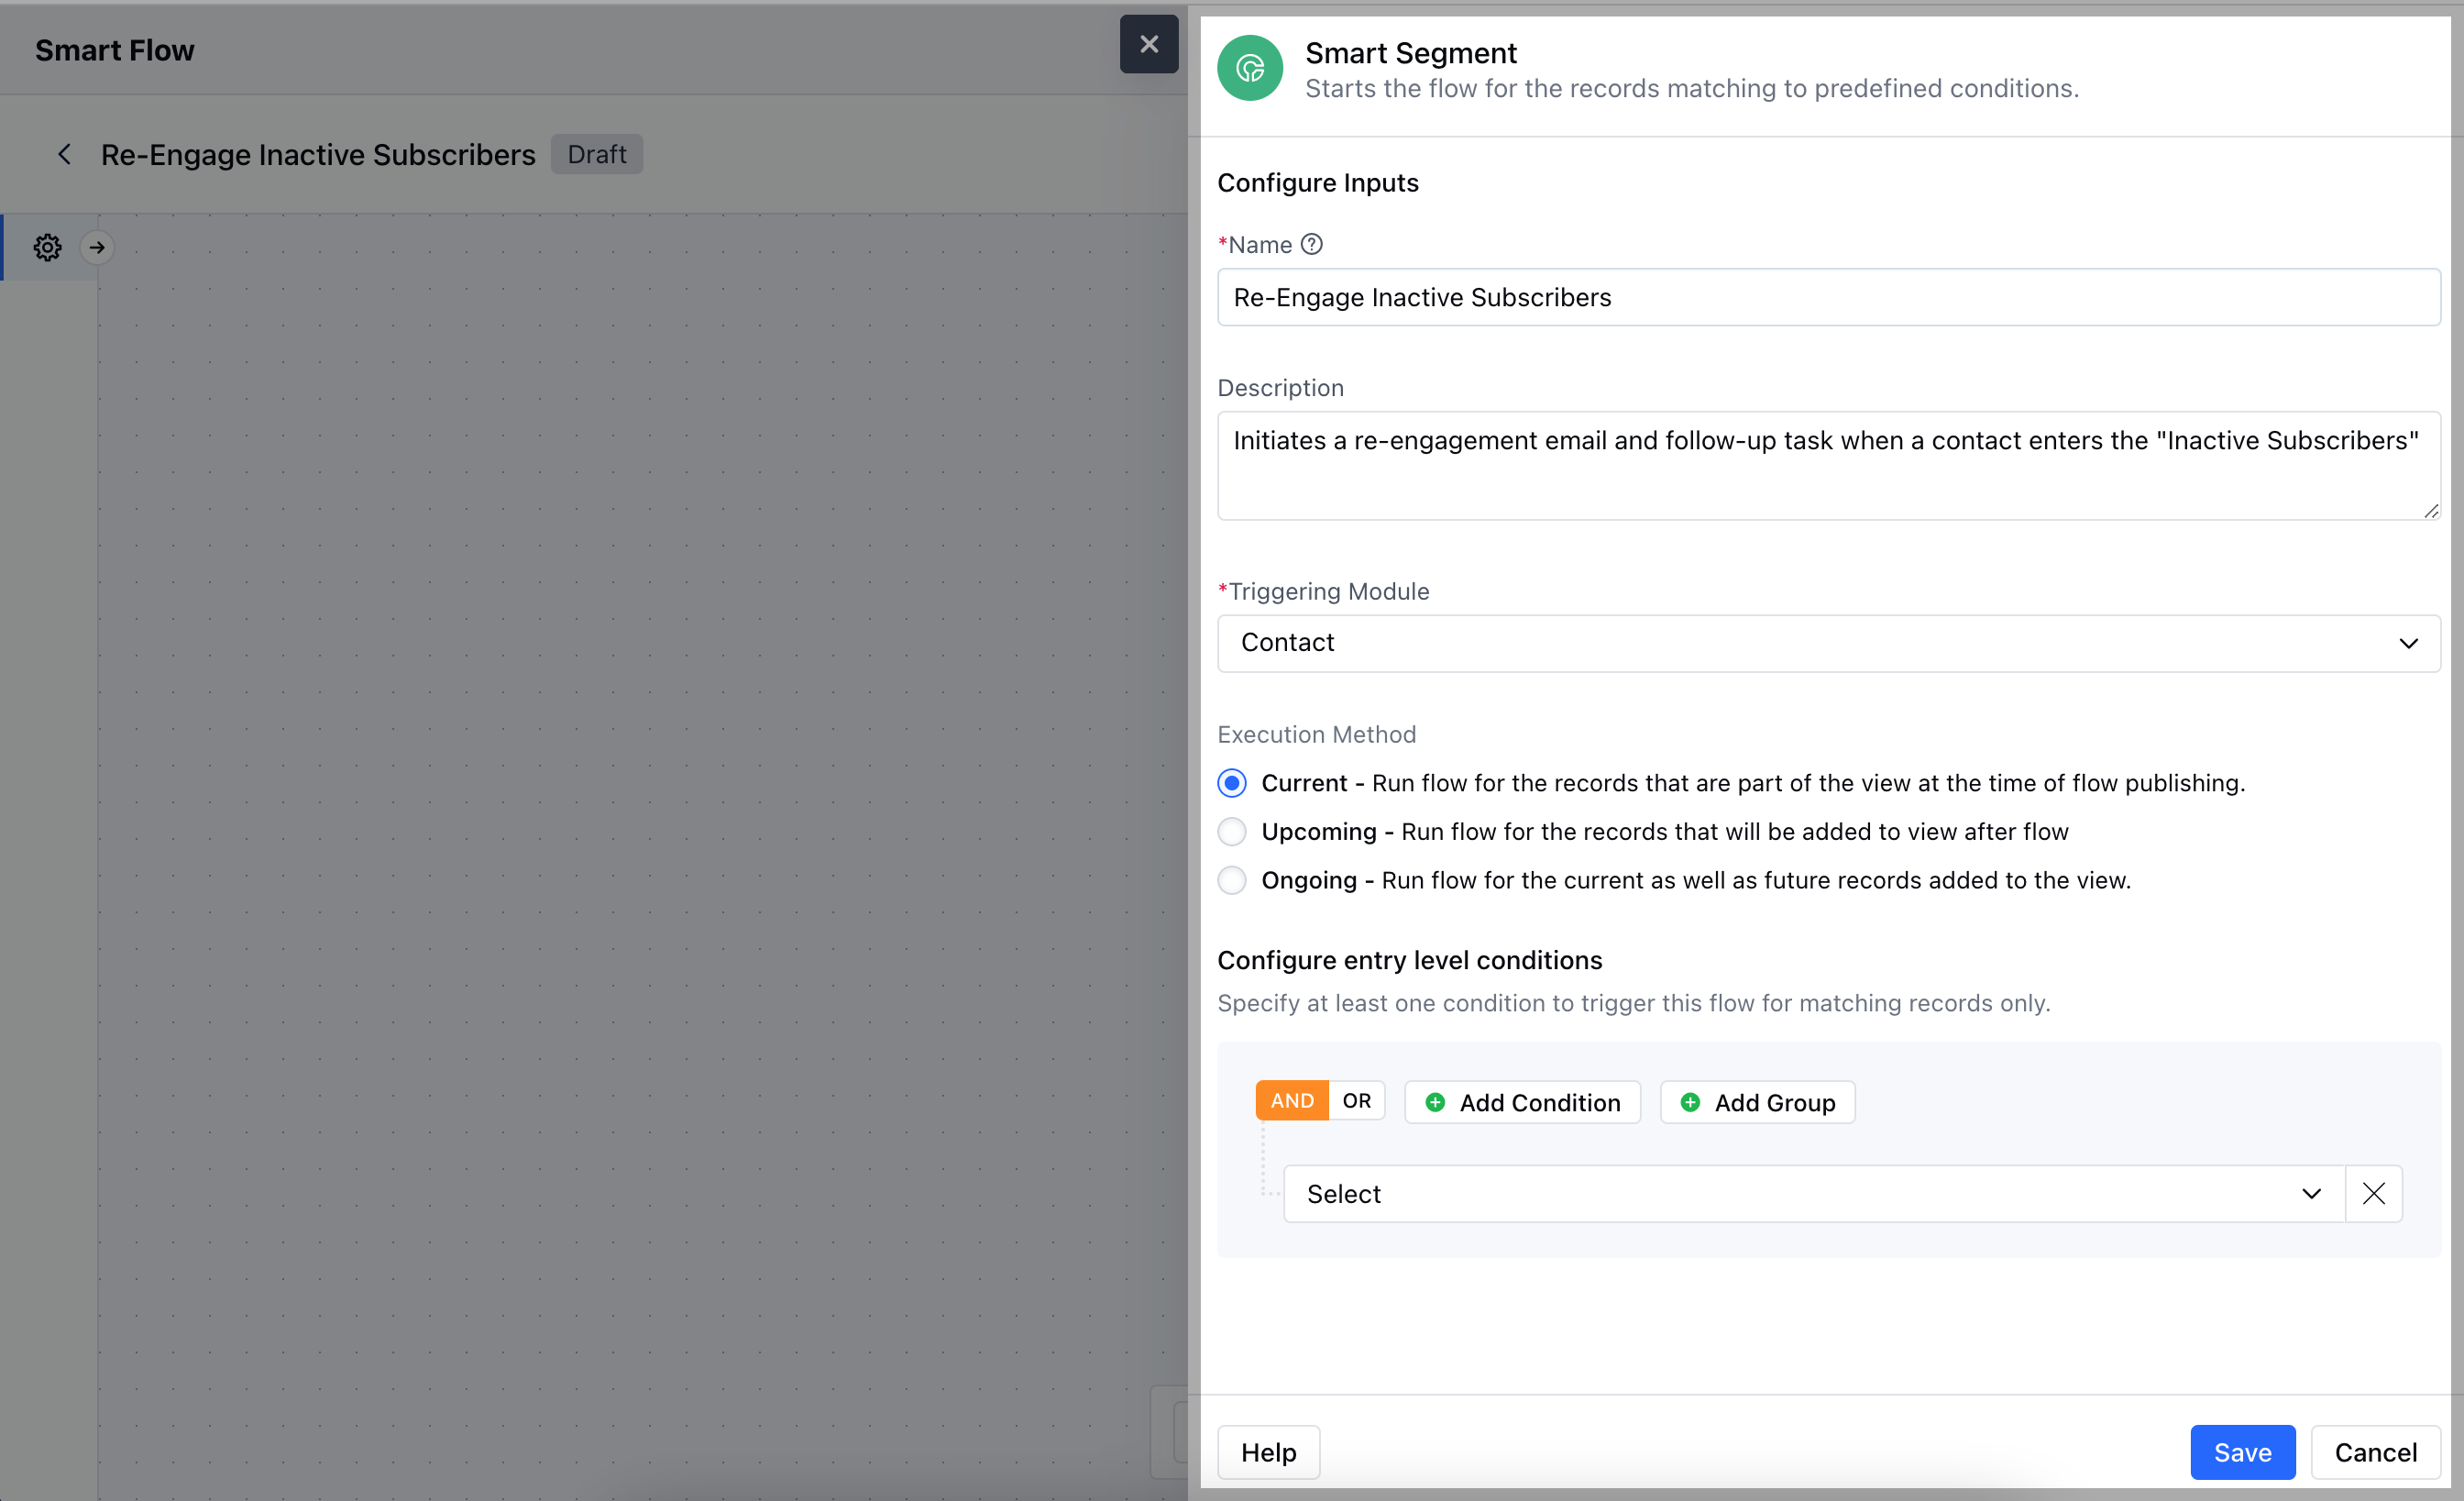Screen dimensions: 2464x1501
Task: Expand sidebar with the arrow icon
Action: point(97,247)
